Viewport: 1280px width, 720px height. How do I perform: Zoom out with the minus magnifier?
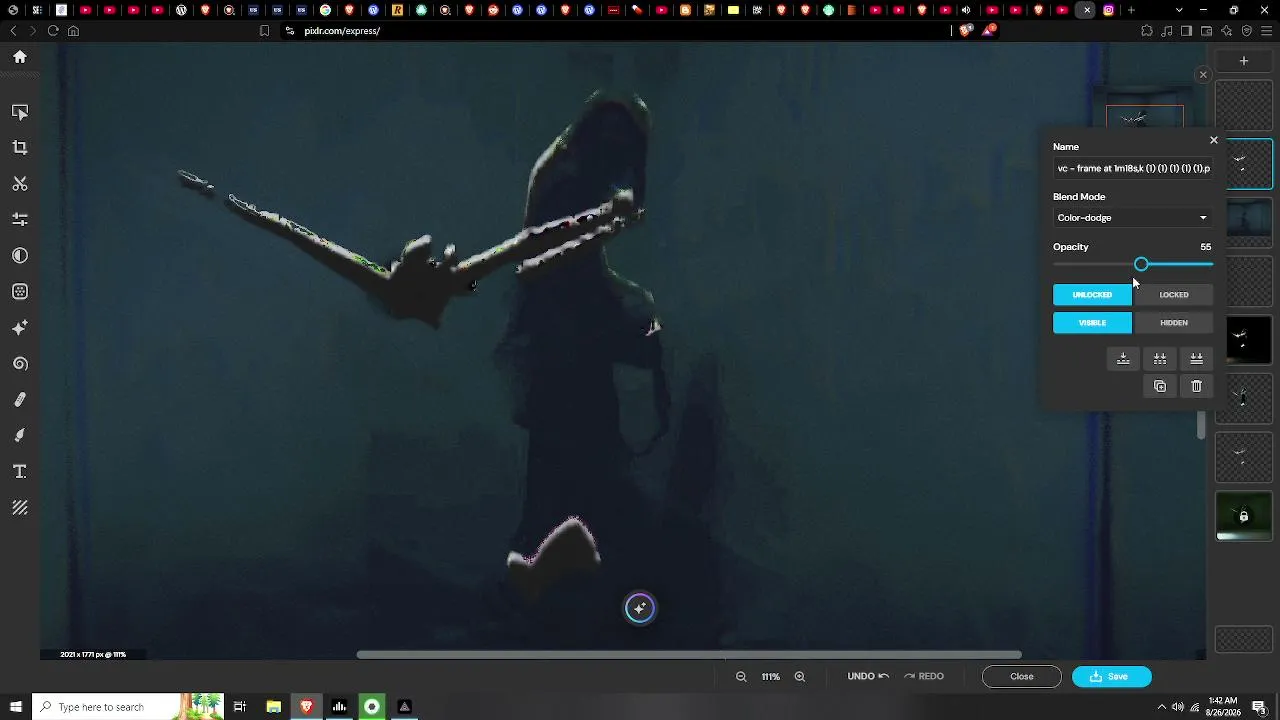pos(741,677)
